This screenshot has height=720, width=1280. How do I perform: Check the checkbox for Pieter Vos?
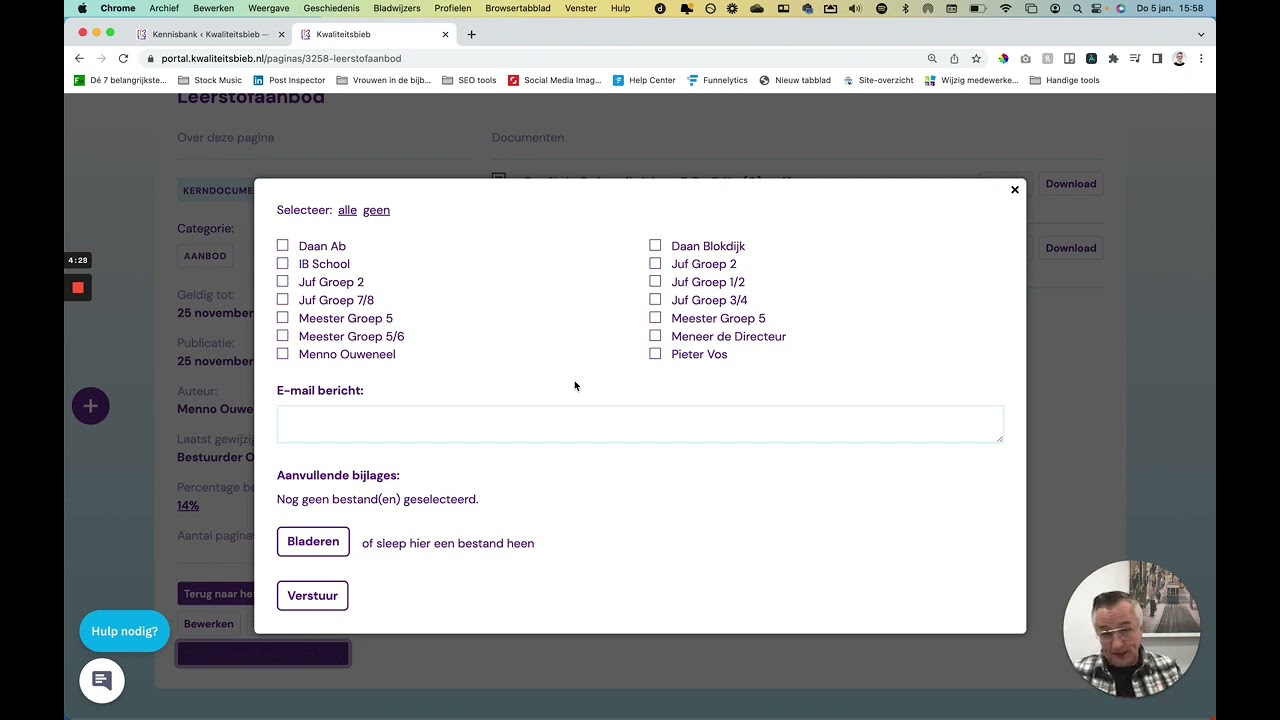(655, 354)
